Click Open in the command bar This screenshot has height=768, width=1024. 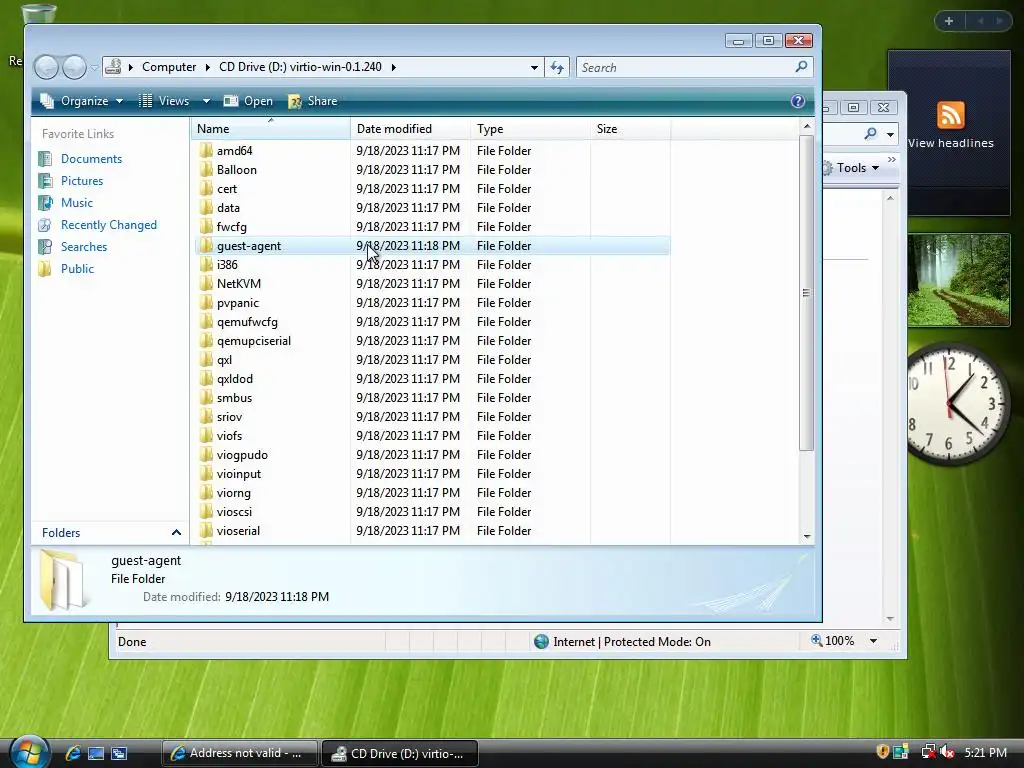[248, 101]
